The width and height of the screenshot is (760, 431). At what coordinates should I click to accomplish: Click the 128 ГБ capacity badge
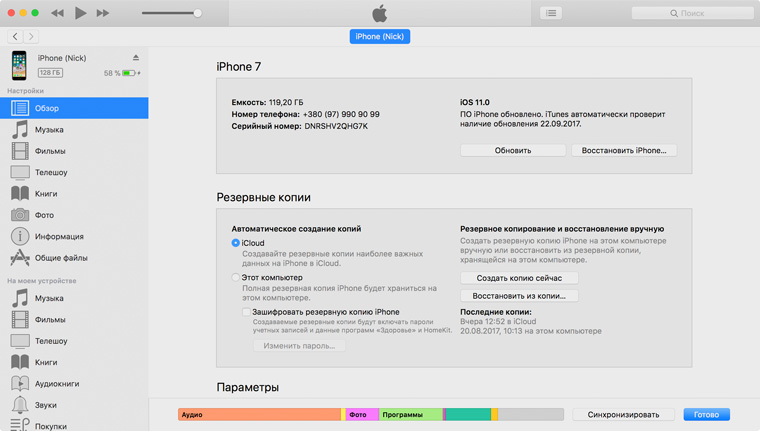[x=50, y=73]
